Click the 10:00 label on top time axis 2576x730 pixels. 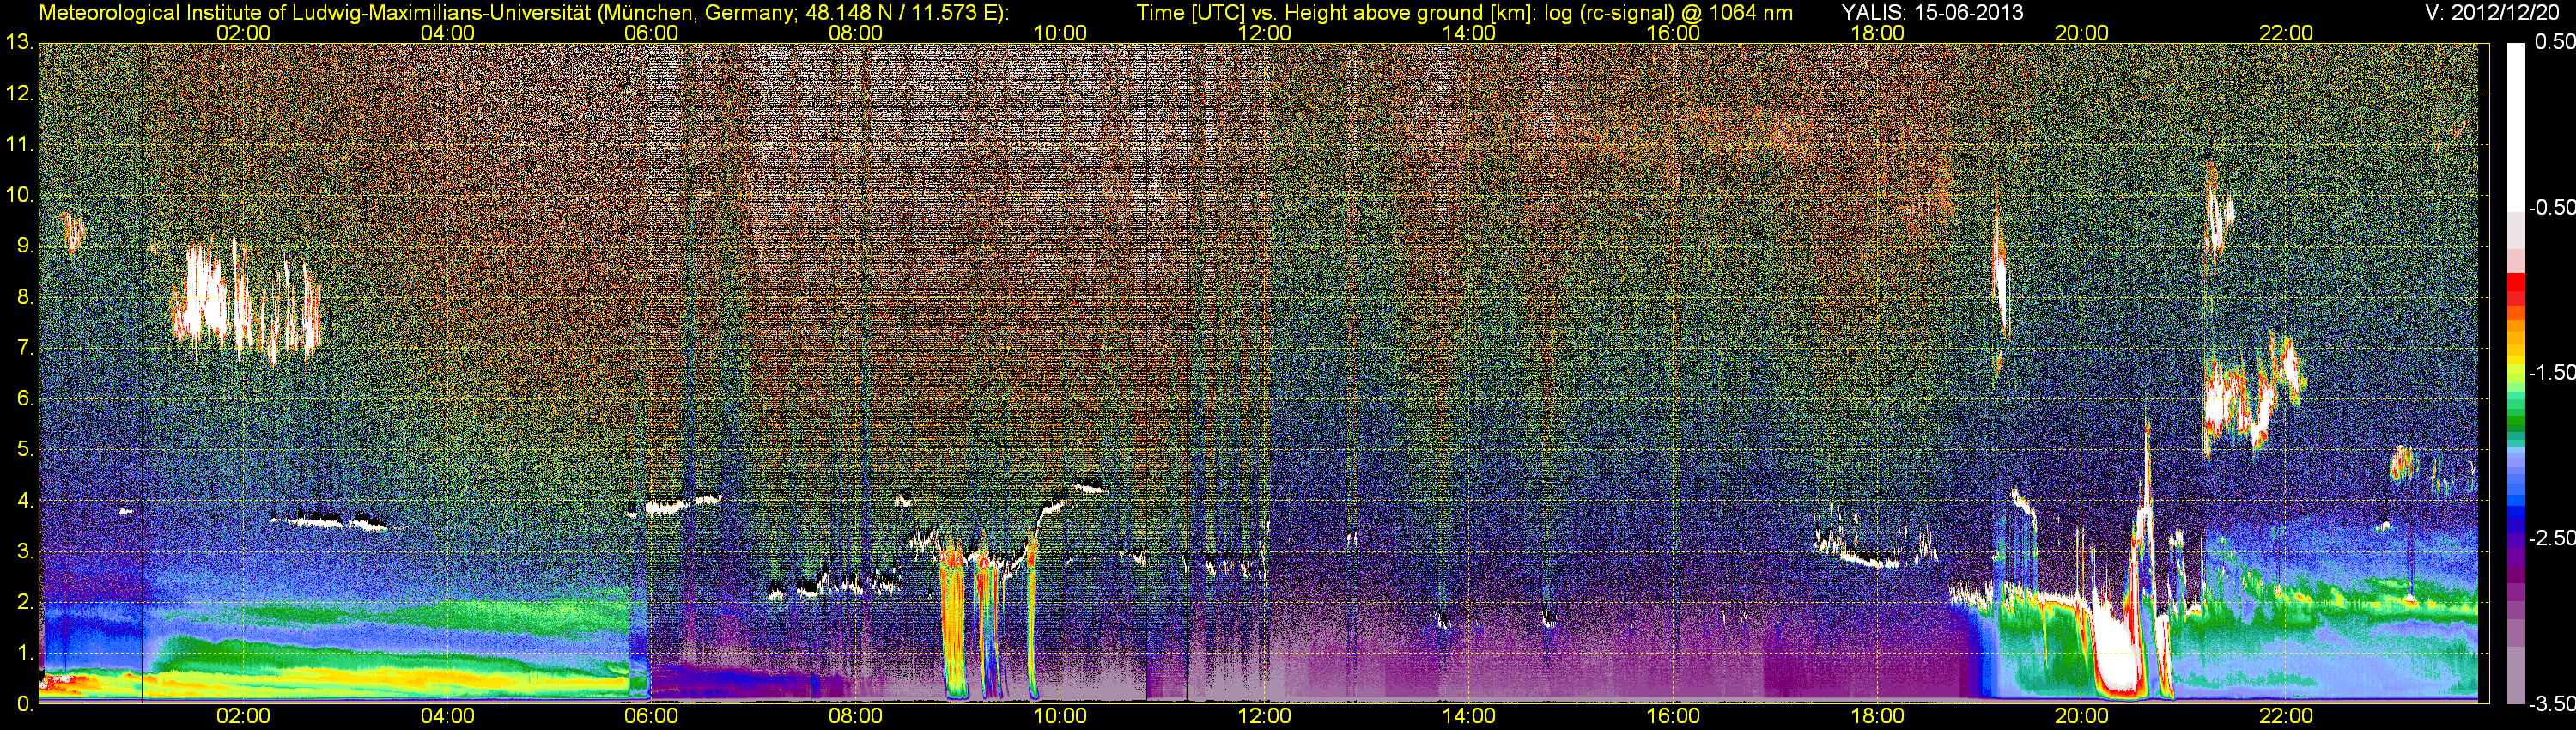coord(1060,33)
